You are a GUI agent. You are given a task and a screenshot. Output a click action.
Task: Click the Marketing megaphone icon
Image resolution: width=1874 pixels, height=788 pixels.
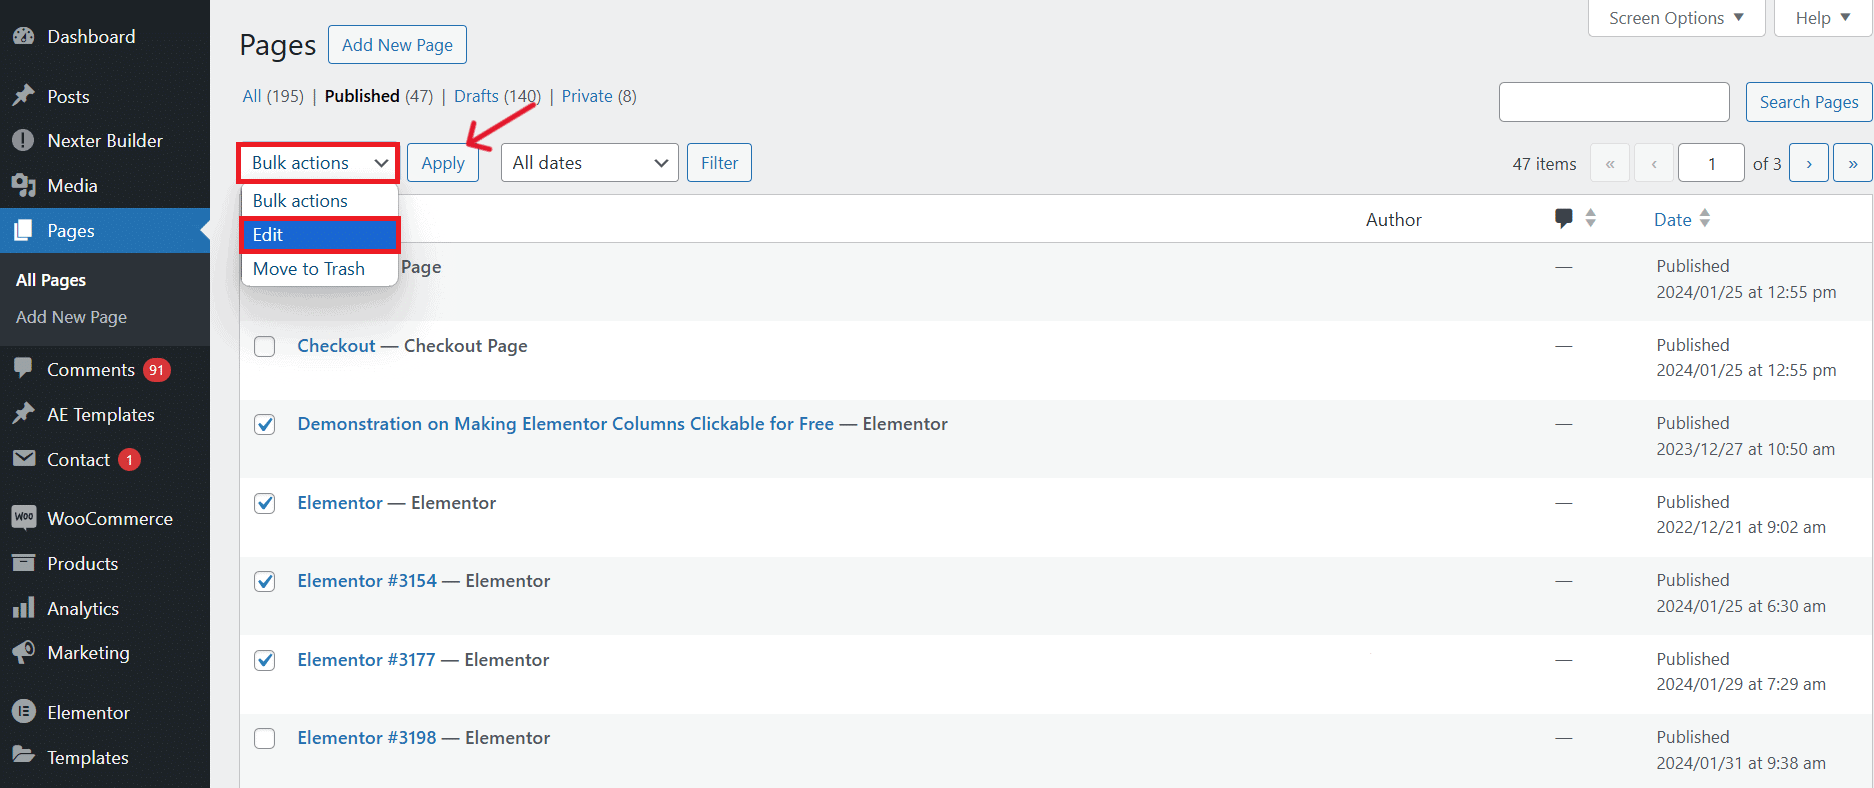pos(23,652)
